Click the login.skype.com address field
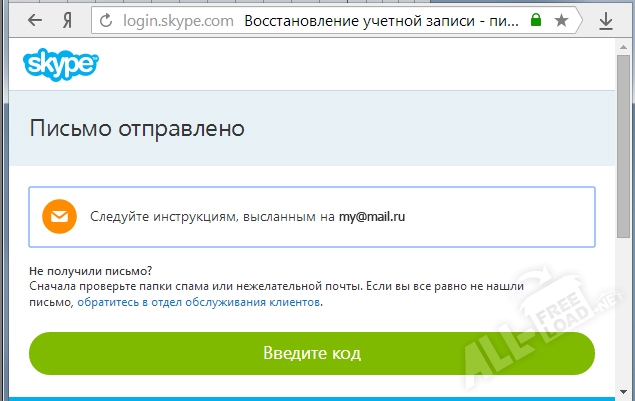Viewport: 635px width, 401px height. [178, 20]
